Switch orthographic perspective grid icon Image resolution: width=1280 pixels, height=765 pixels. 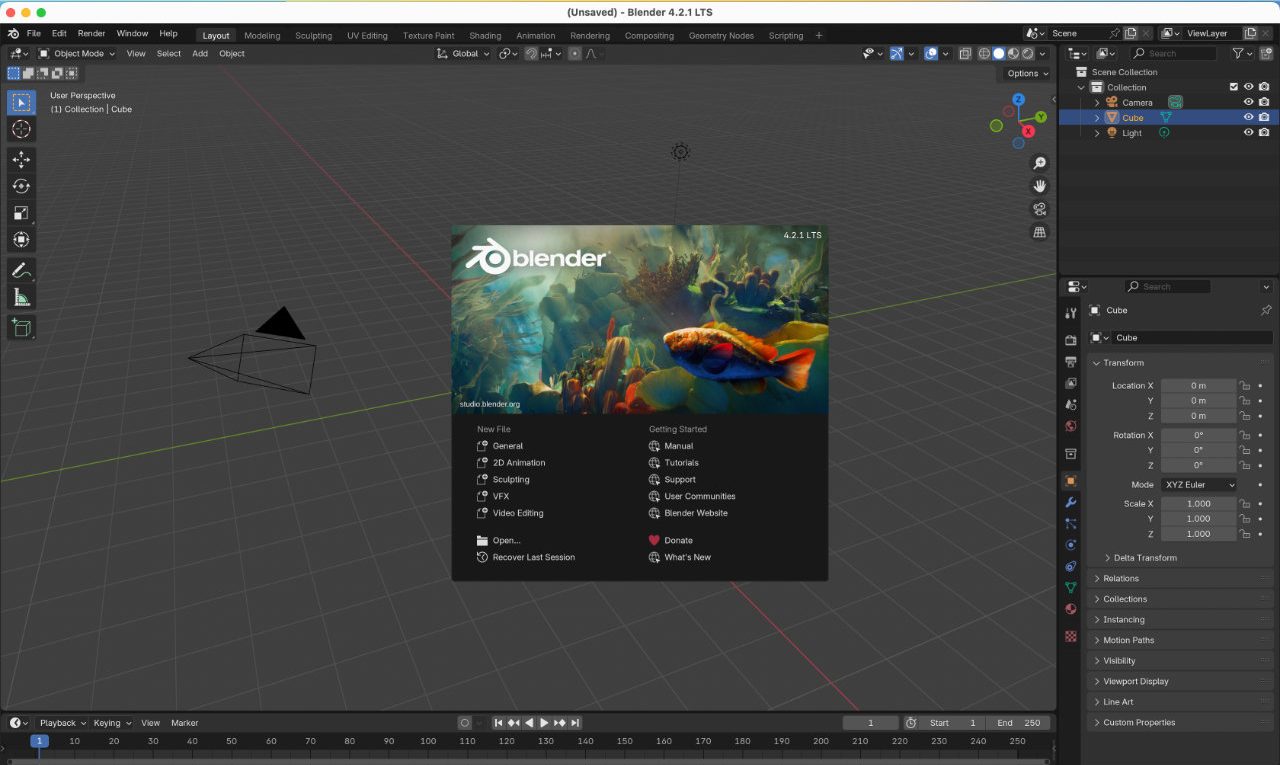point(1040,232)
